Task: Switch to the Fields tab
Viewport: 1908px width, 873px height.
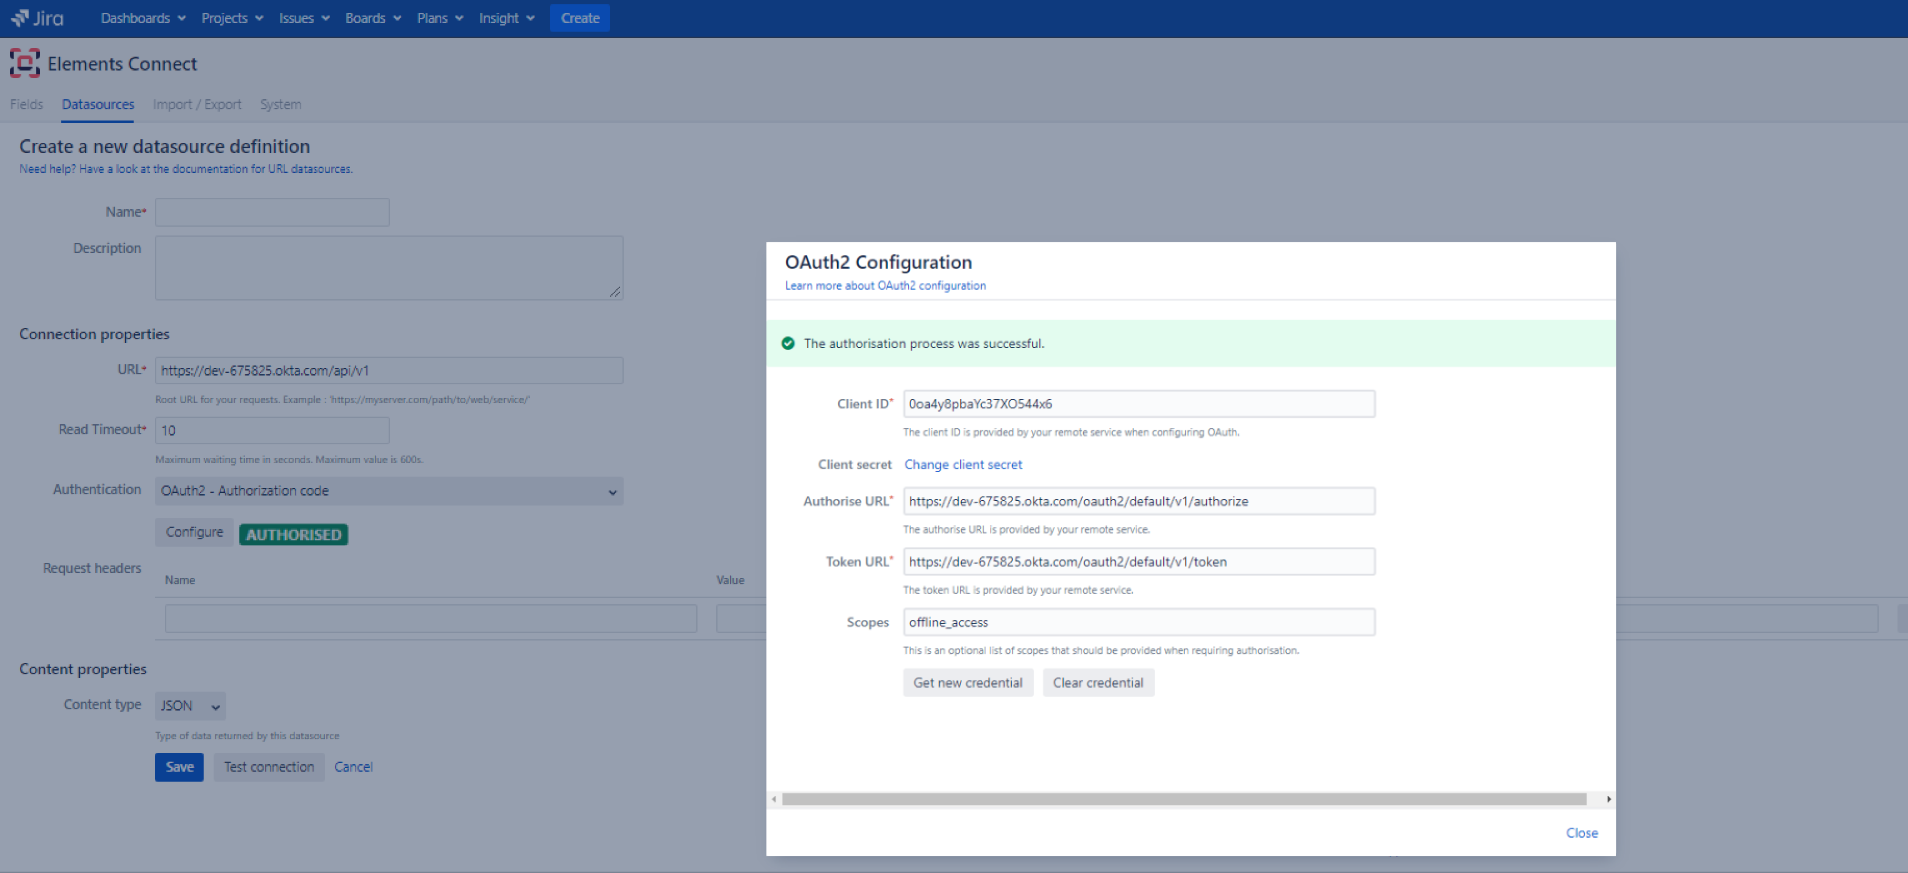Action: point(27,104)
